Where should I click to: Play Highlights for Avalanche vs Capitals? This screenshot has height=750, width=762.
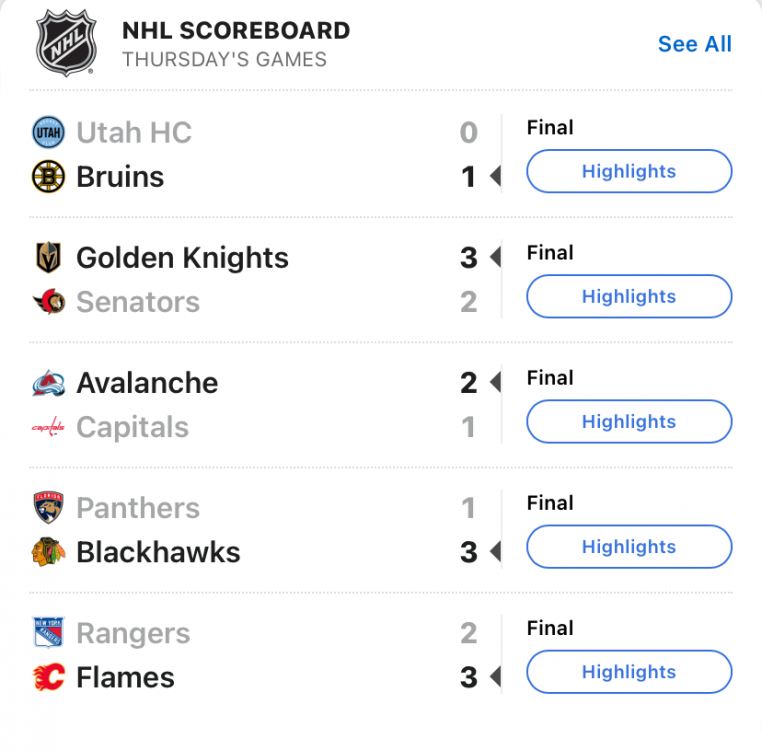(x=629, y=421)
